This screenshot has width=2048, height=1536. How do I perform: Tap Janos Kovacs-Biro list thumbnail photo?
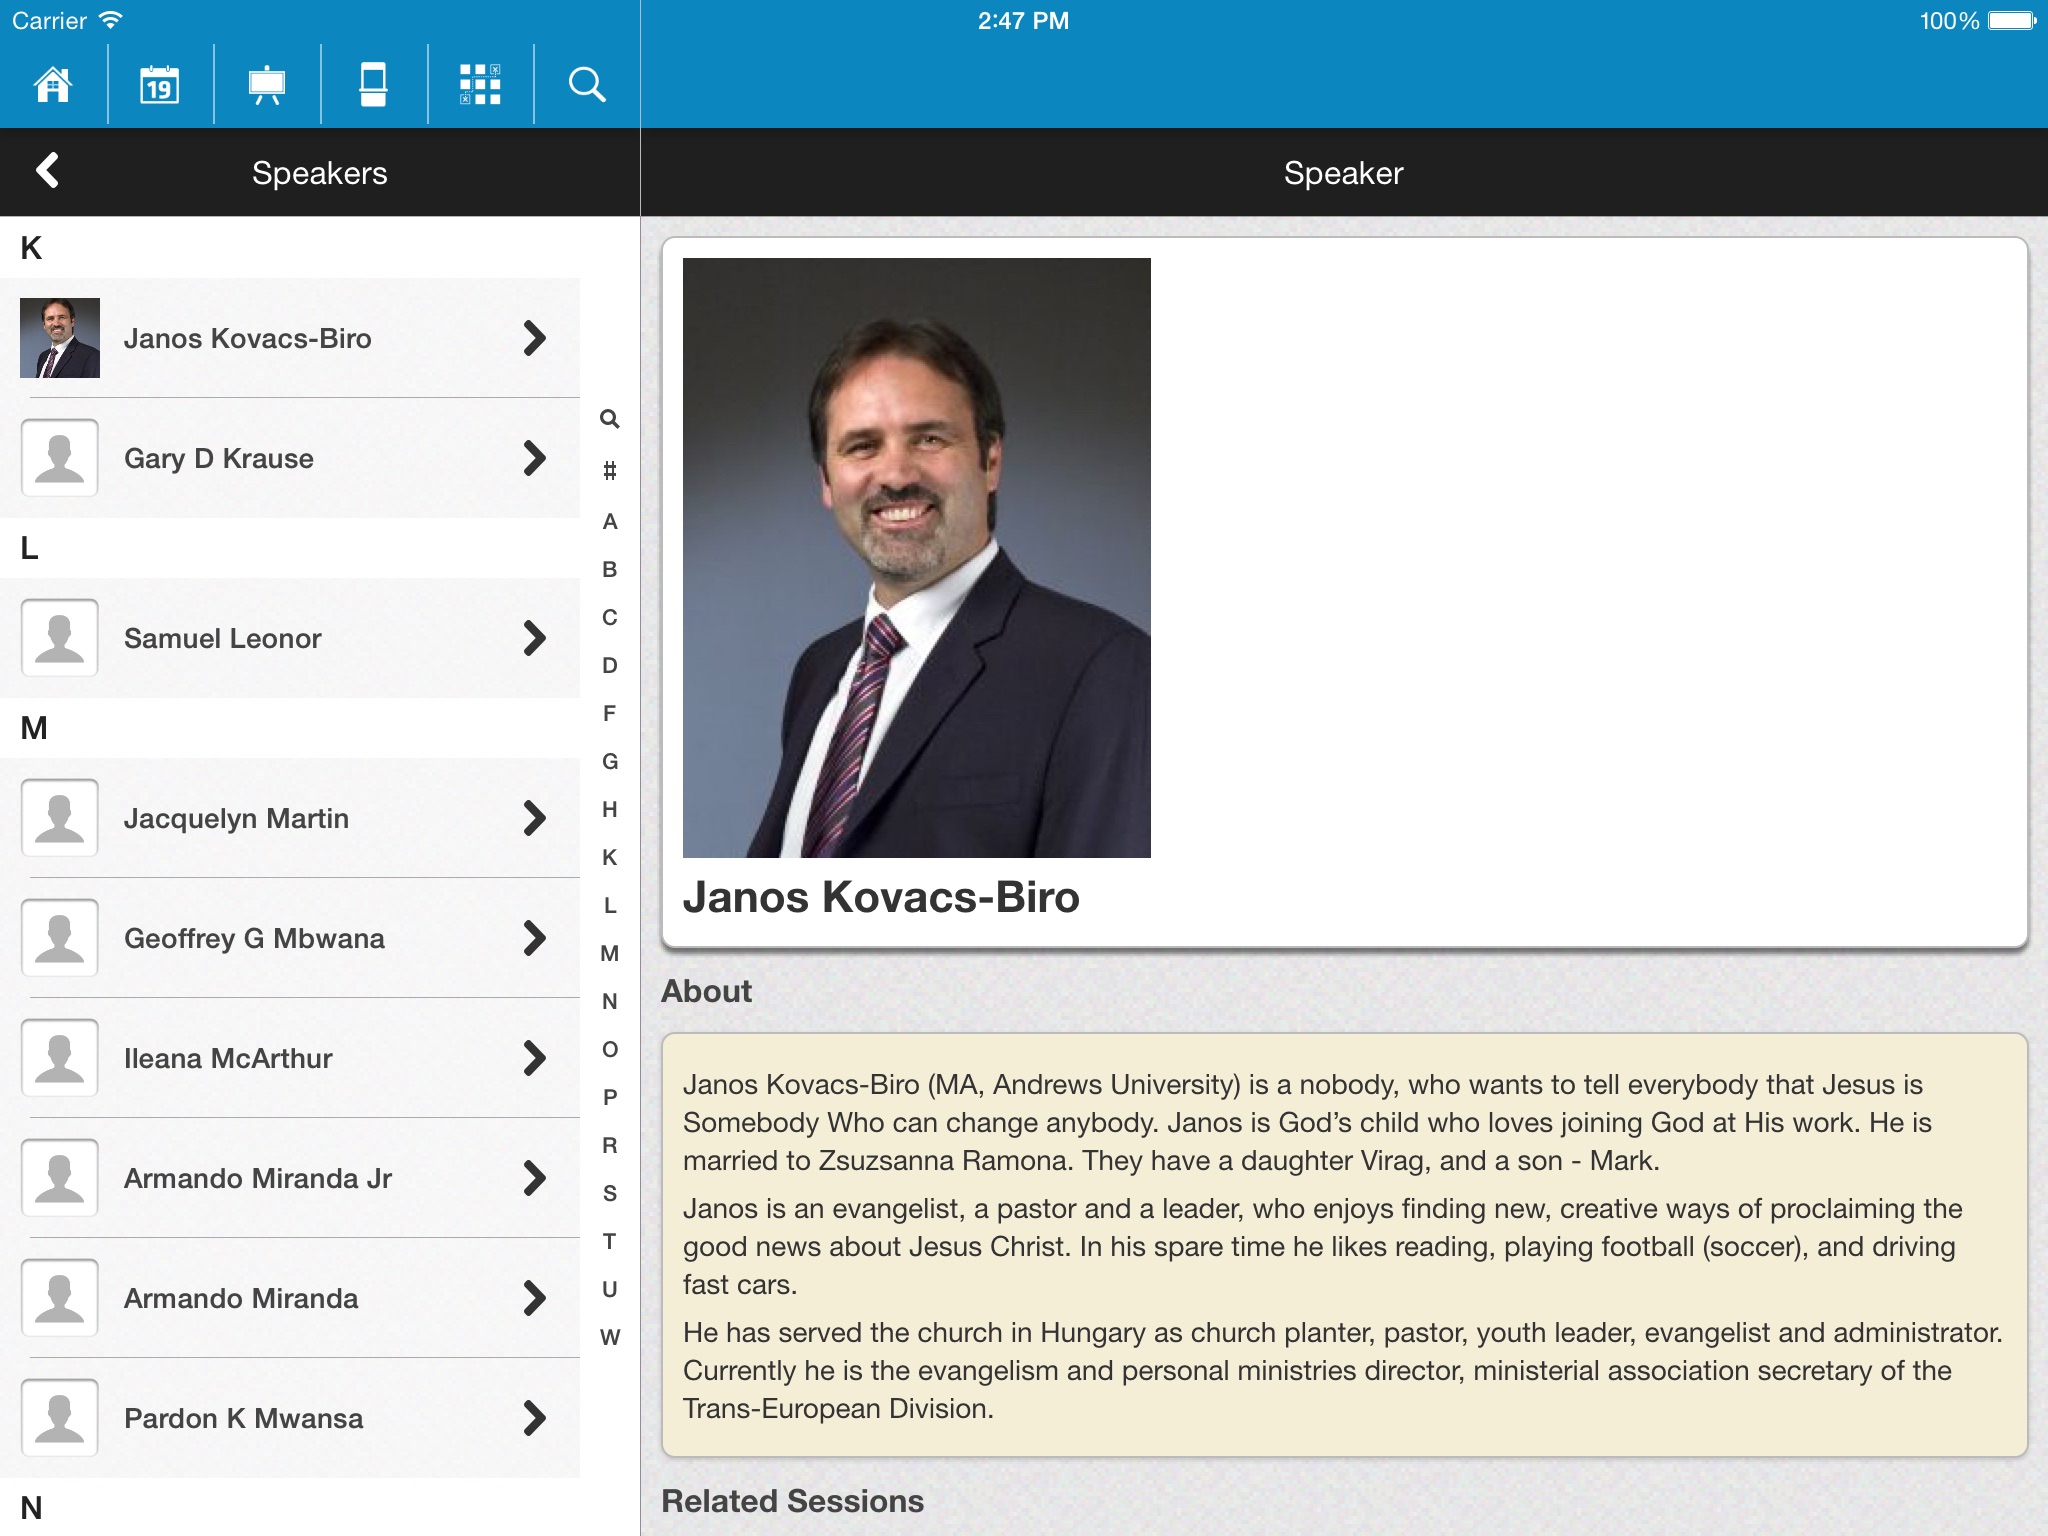point(60,338)
